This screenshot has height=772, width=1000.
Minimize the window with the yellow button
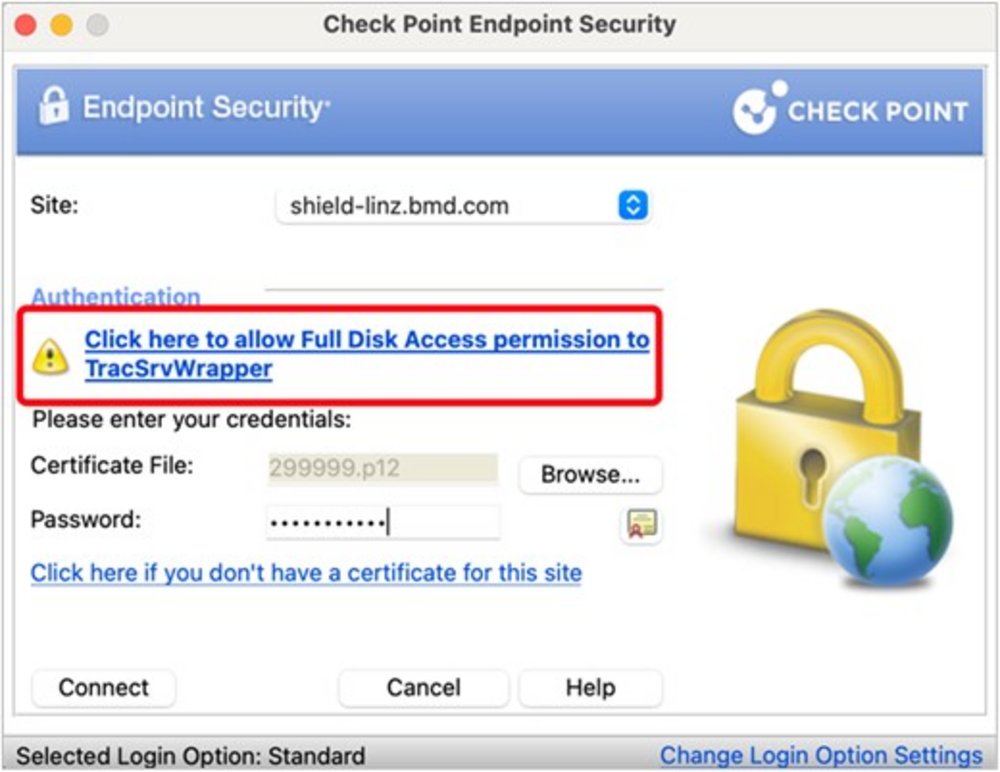point(61,25)
